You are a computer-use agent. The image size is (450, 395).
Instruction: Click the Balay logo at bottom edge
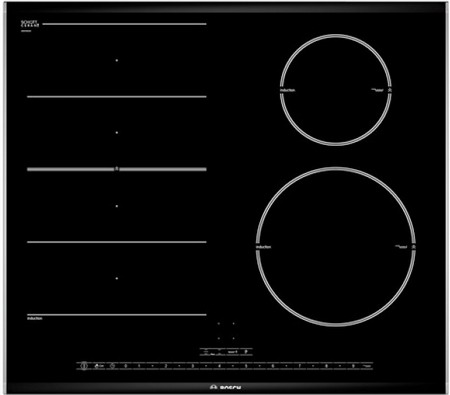pyautogui.click(x=226, y=387)
